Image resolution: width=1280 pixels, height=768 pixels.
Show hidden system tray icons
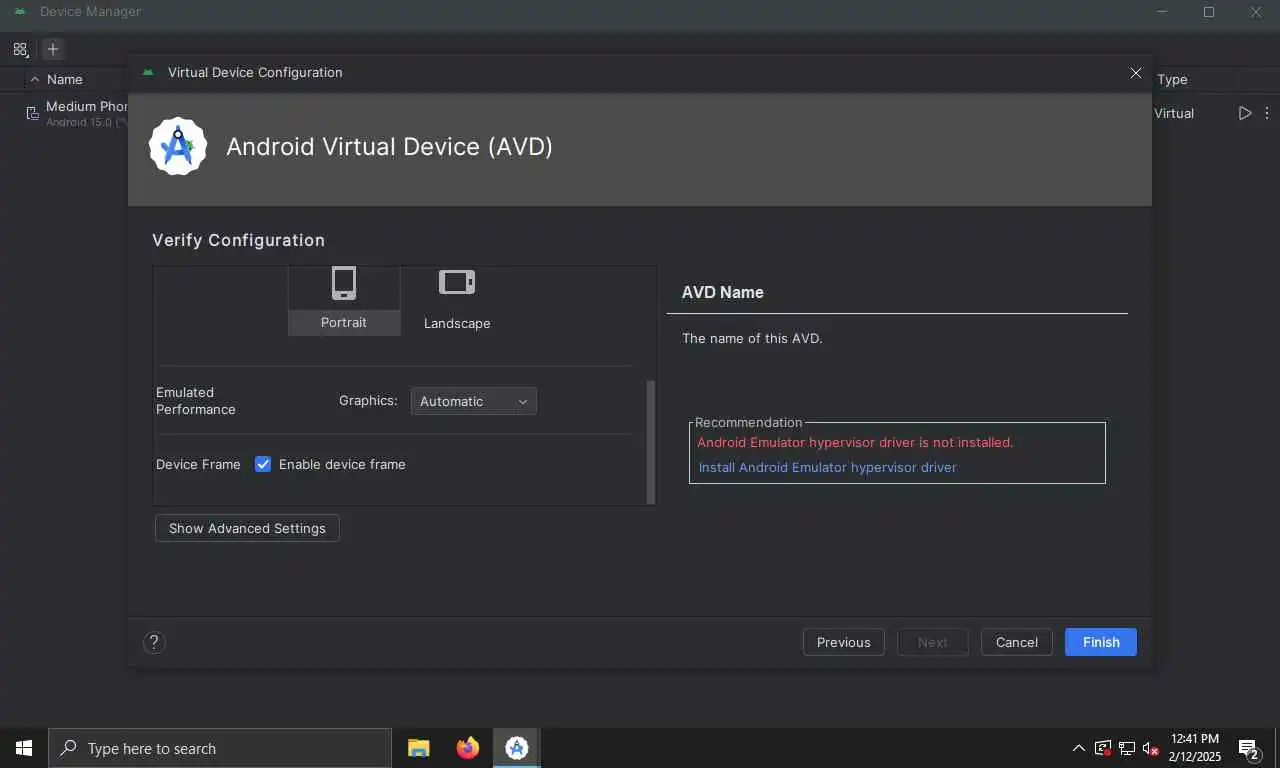coord(1078,748)
